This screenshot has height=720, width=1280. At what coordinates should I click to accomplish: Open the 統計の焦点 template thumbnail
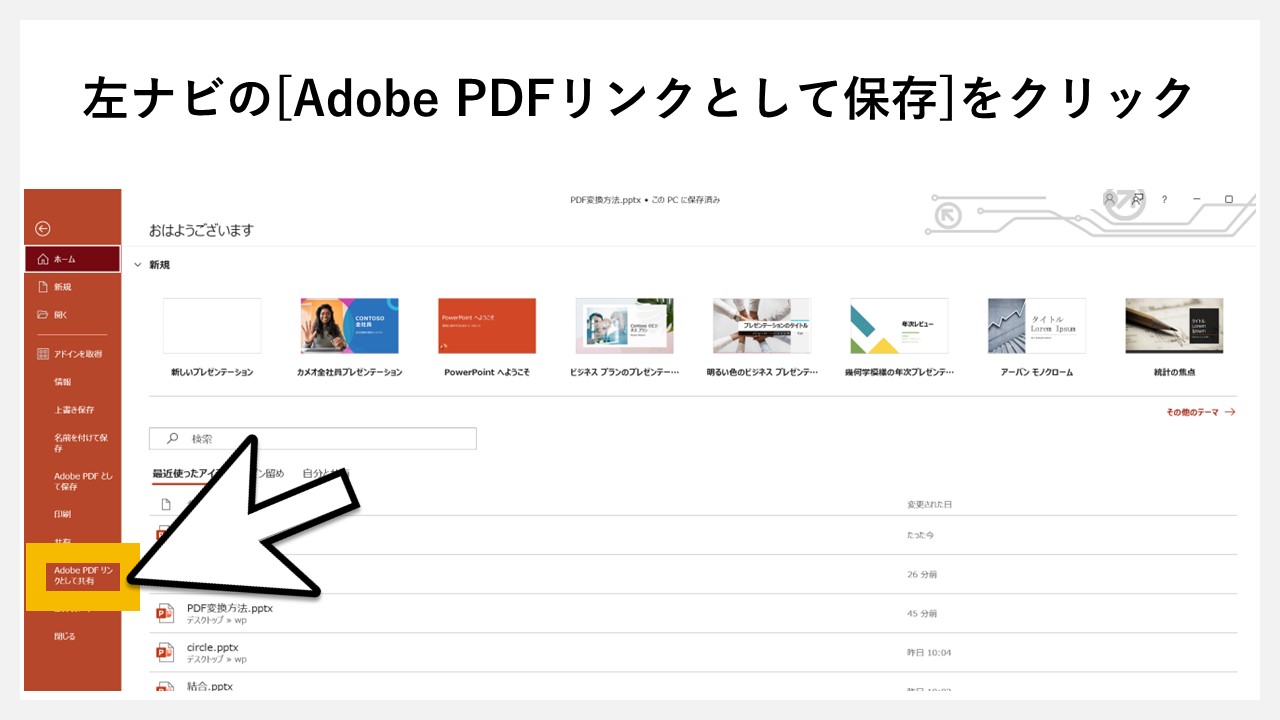pyautogui.click(x=1173, y=325)
